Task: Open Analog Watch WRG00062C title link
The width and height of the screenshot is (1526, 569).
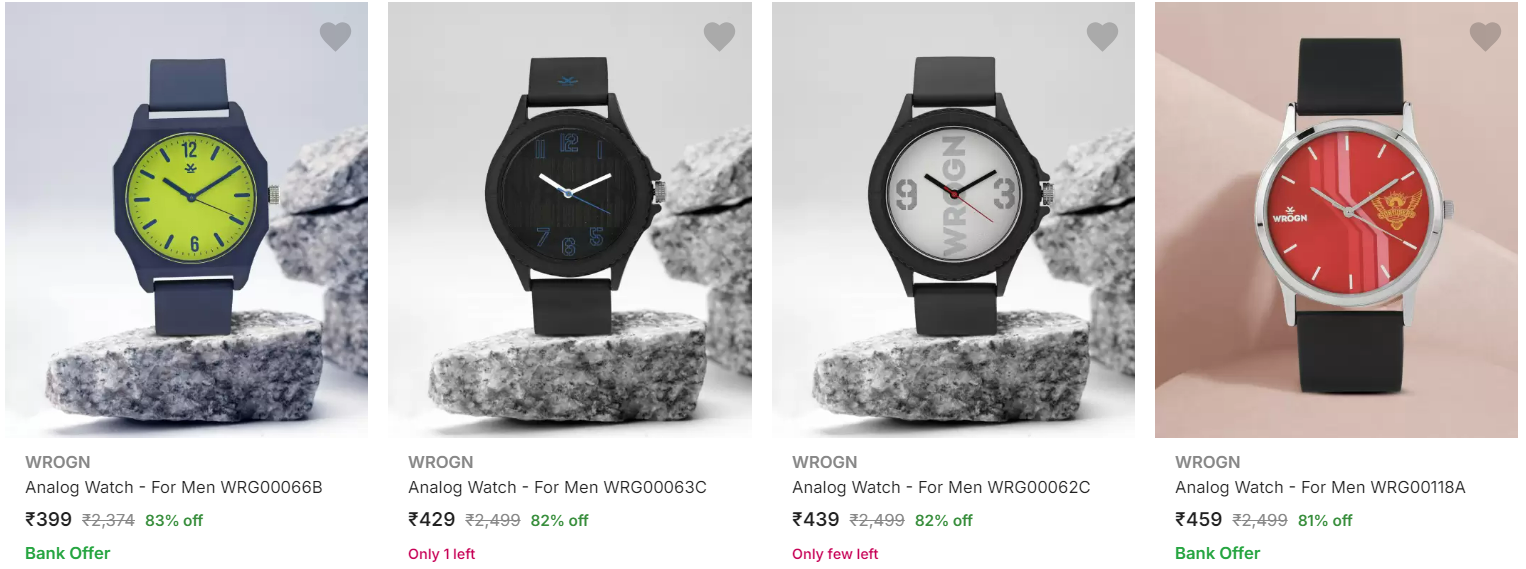Action: coord(941,488)
